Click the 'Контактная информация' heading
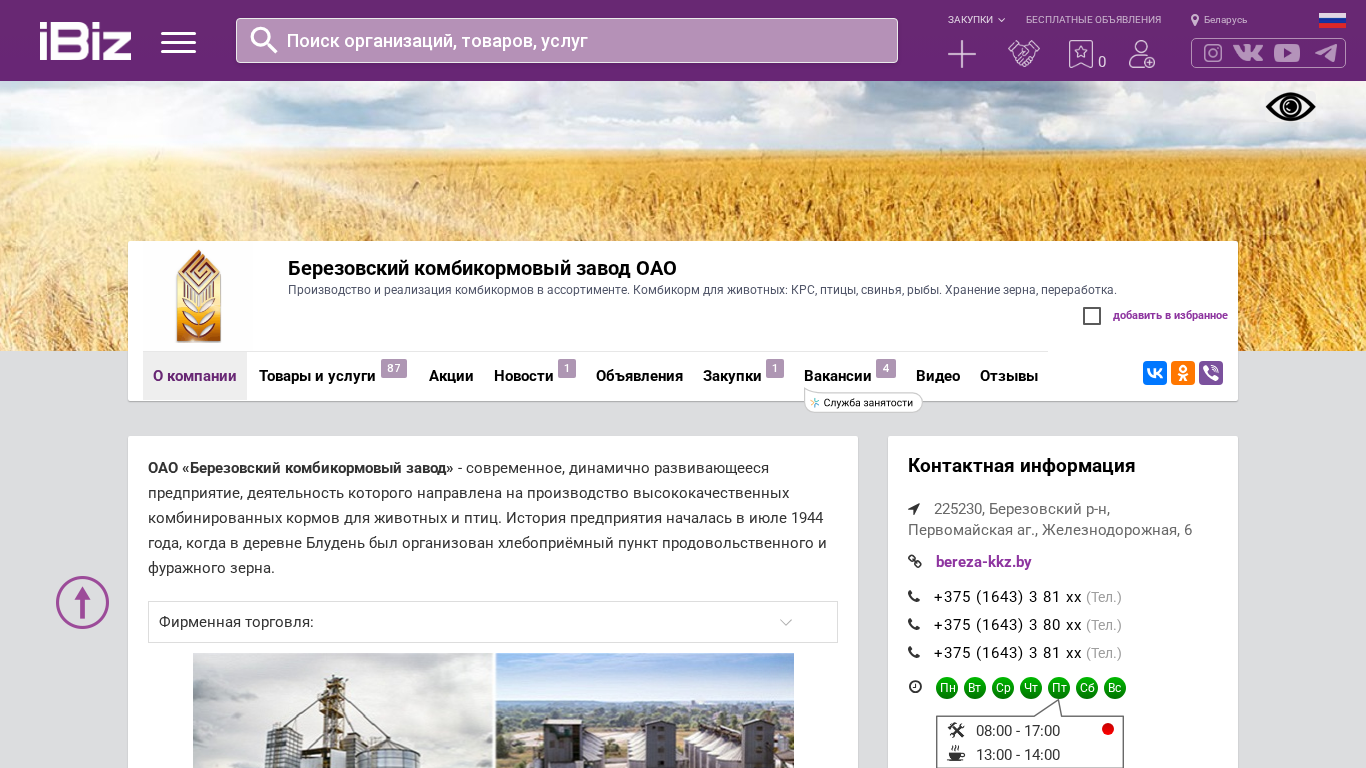This screenshot has width=1366, height=768. click(1021, 466)
